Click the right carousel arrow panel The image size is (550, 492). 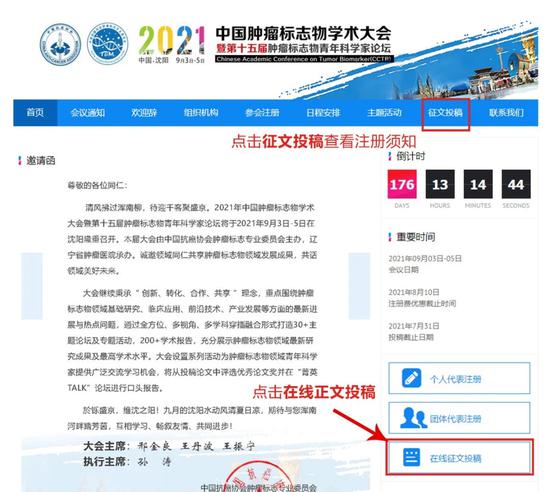(x=359, y=286)
